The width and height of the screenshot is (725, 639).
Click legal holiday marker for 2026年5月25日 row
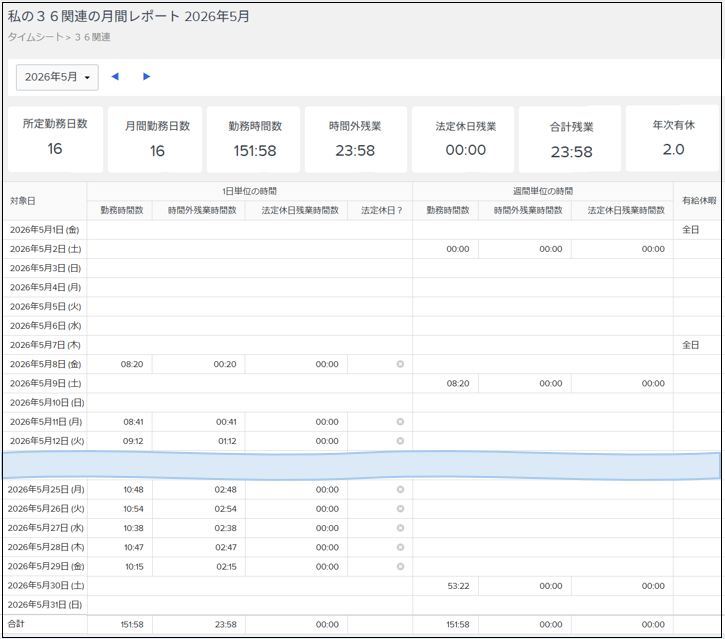pyautogui.click(x=400, y=490)
